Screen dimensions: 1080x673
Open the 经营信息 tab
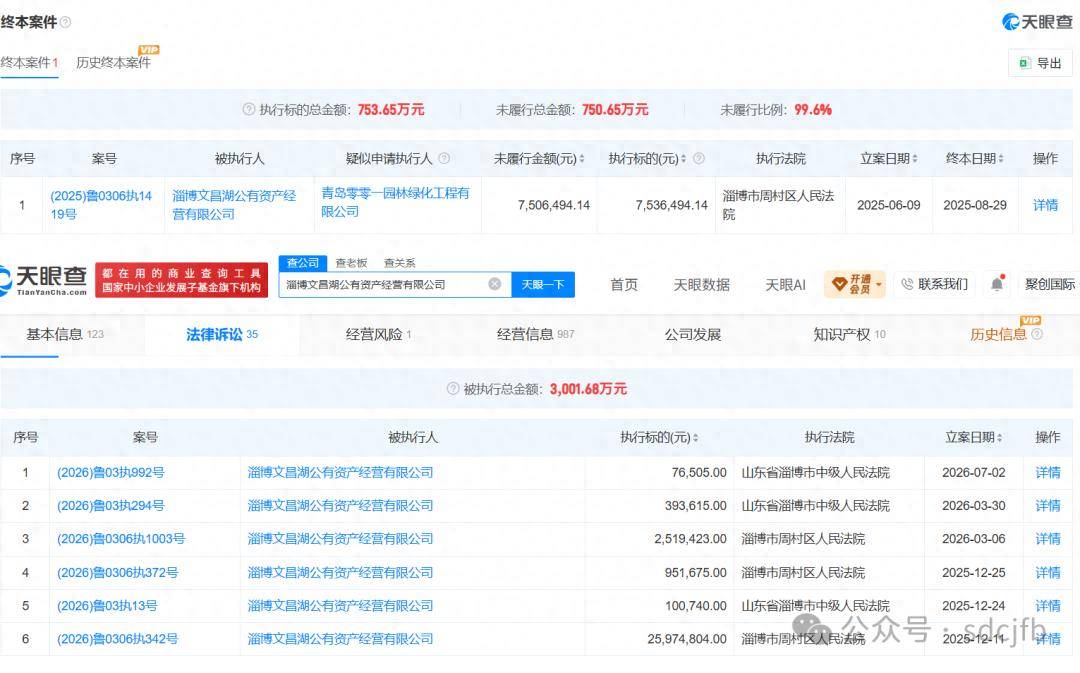[535, 334]
